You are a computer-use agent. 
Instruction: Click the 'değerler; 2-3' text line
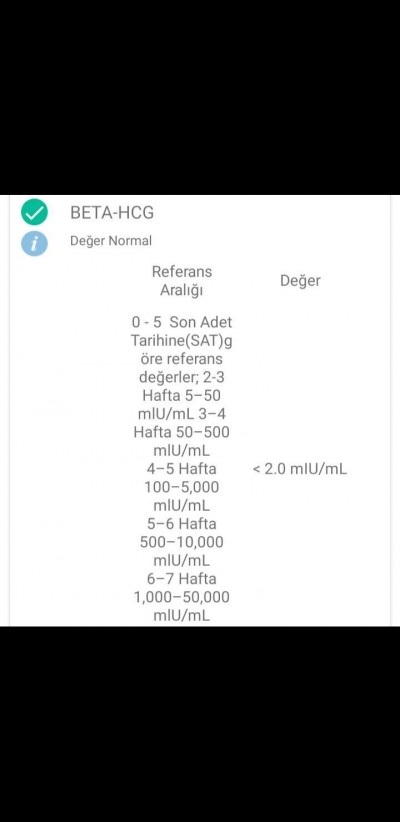click(x=181, y=377)
